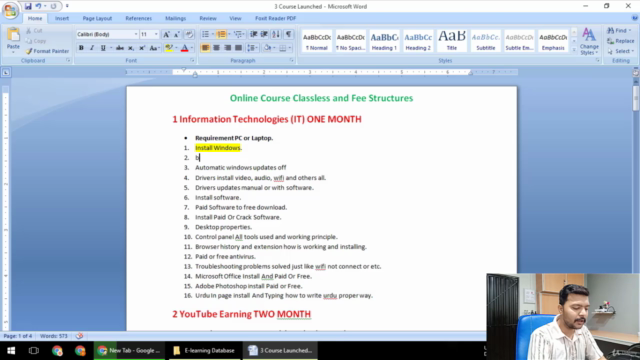Viewport: 640px width, 360px height.
Task: Click the Replace button
Action: 620,41
